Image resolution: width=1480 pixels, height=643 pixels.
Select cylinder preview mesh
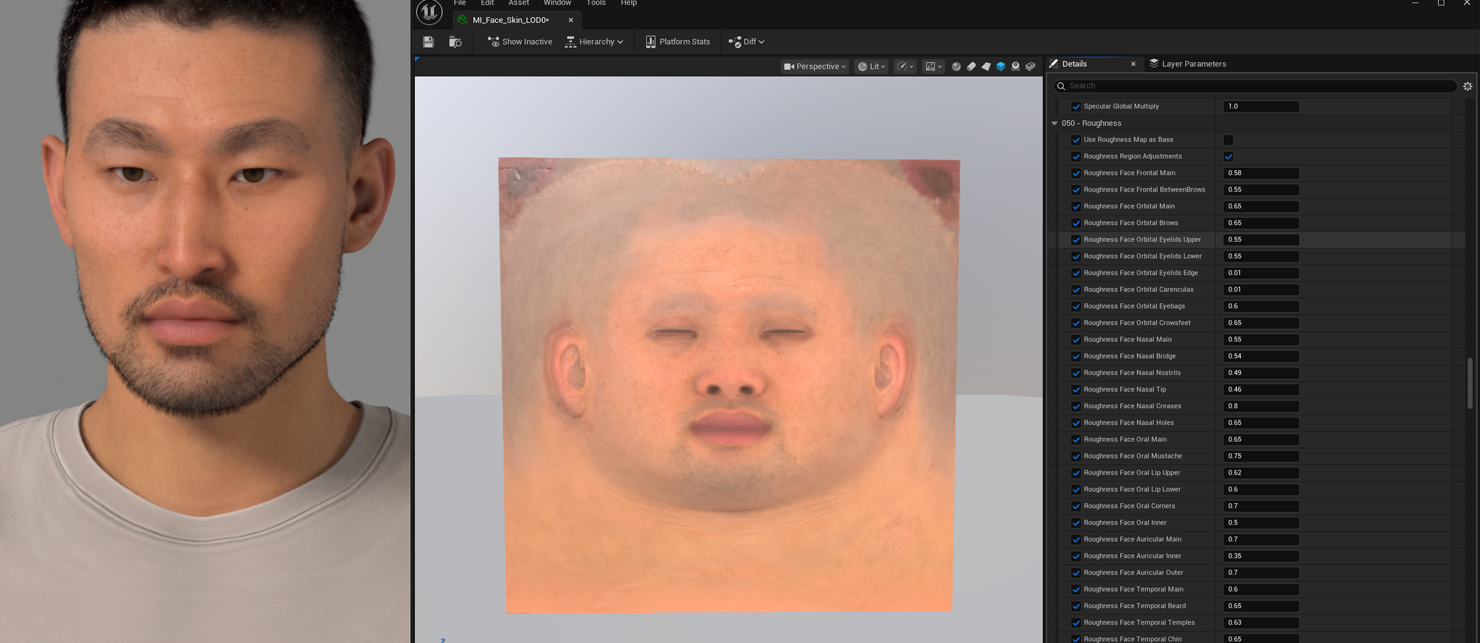point(971,66)
